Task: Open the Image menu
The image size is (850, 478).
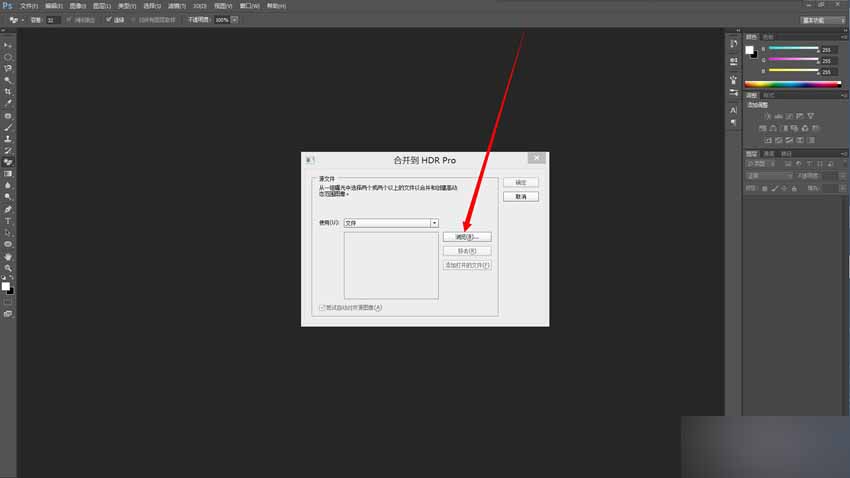Action: [x=78, y=6]
